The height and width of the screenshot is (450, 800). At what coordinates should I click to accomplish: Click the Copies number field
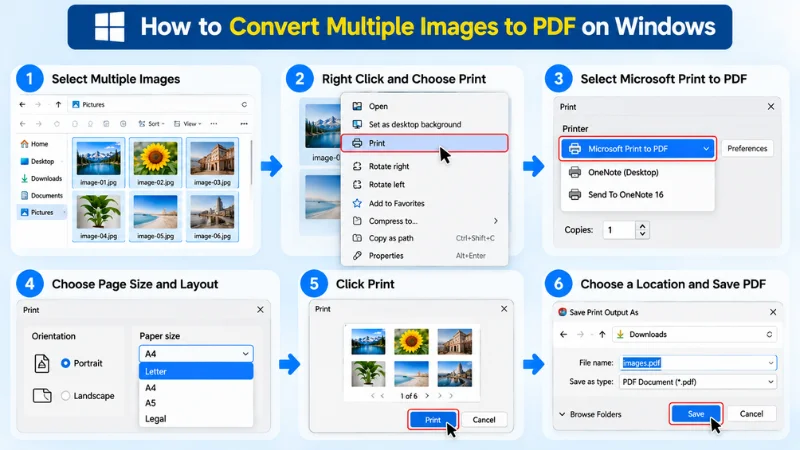pos(619,230)
